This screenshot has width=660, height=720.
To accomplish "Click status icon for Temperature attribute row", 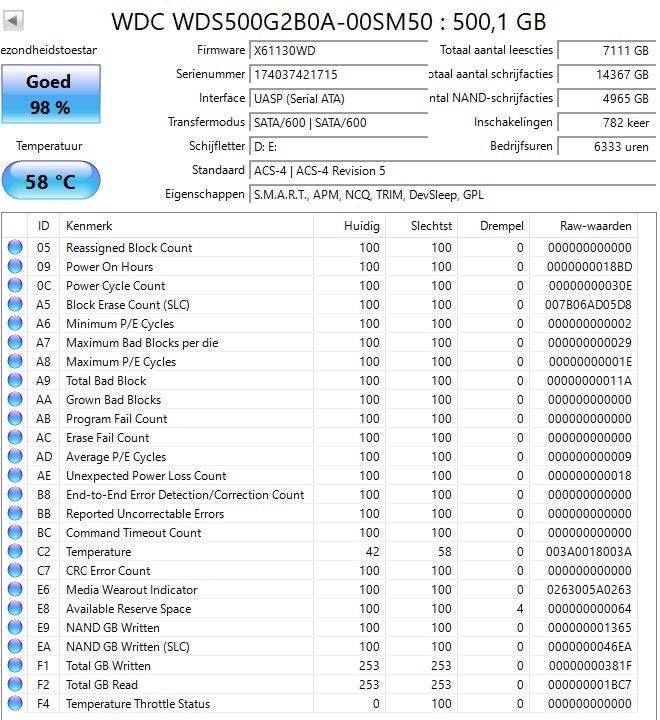I will tap(15, 551).
